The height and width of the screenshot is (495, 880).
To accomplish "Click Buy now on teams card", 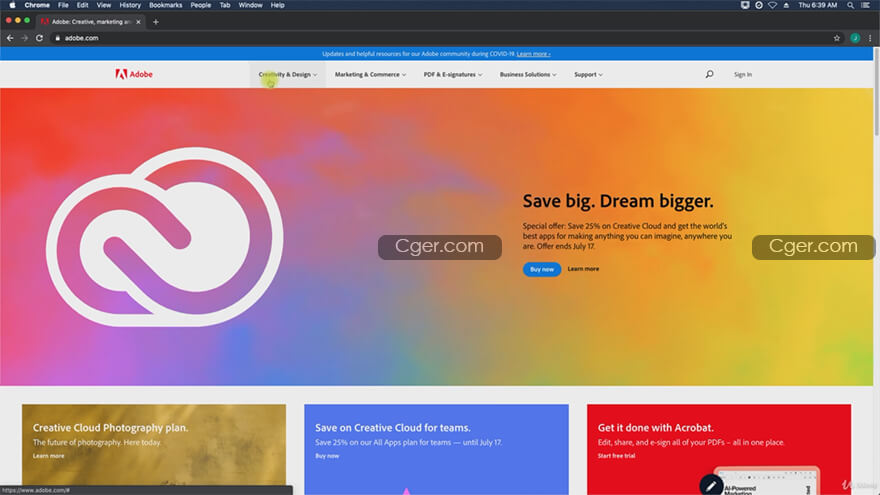I will coord(327,456).
